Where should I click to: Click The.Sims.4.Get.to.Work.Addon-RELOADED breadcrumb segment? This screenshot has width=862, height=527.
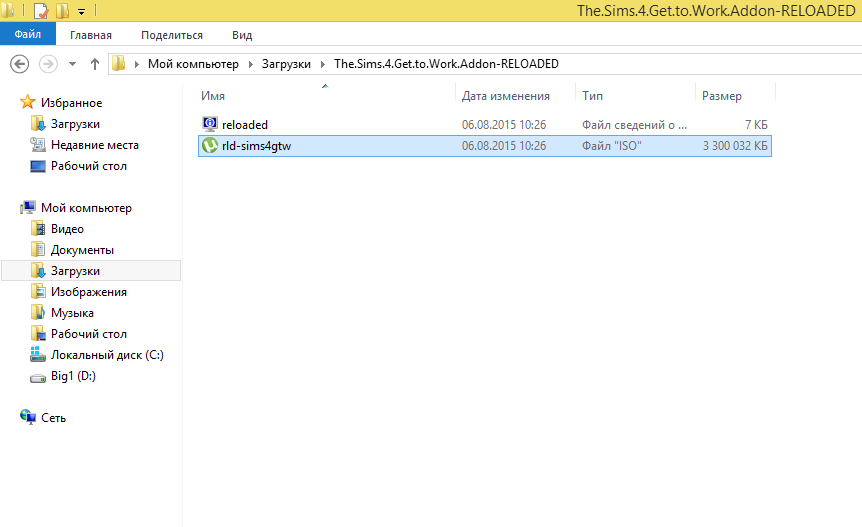(x=446, y=64)
